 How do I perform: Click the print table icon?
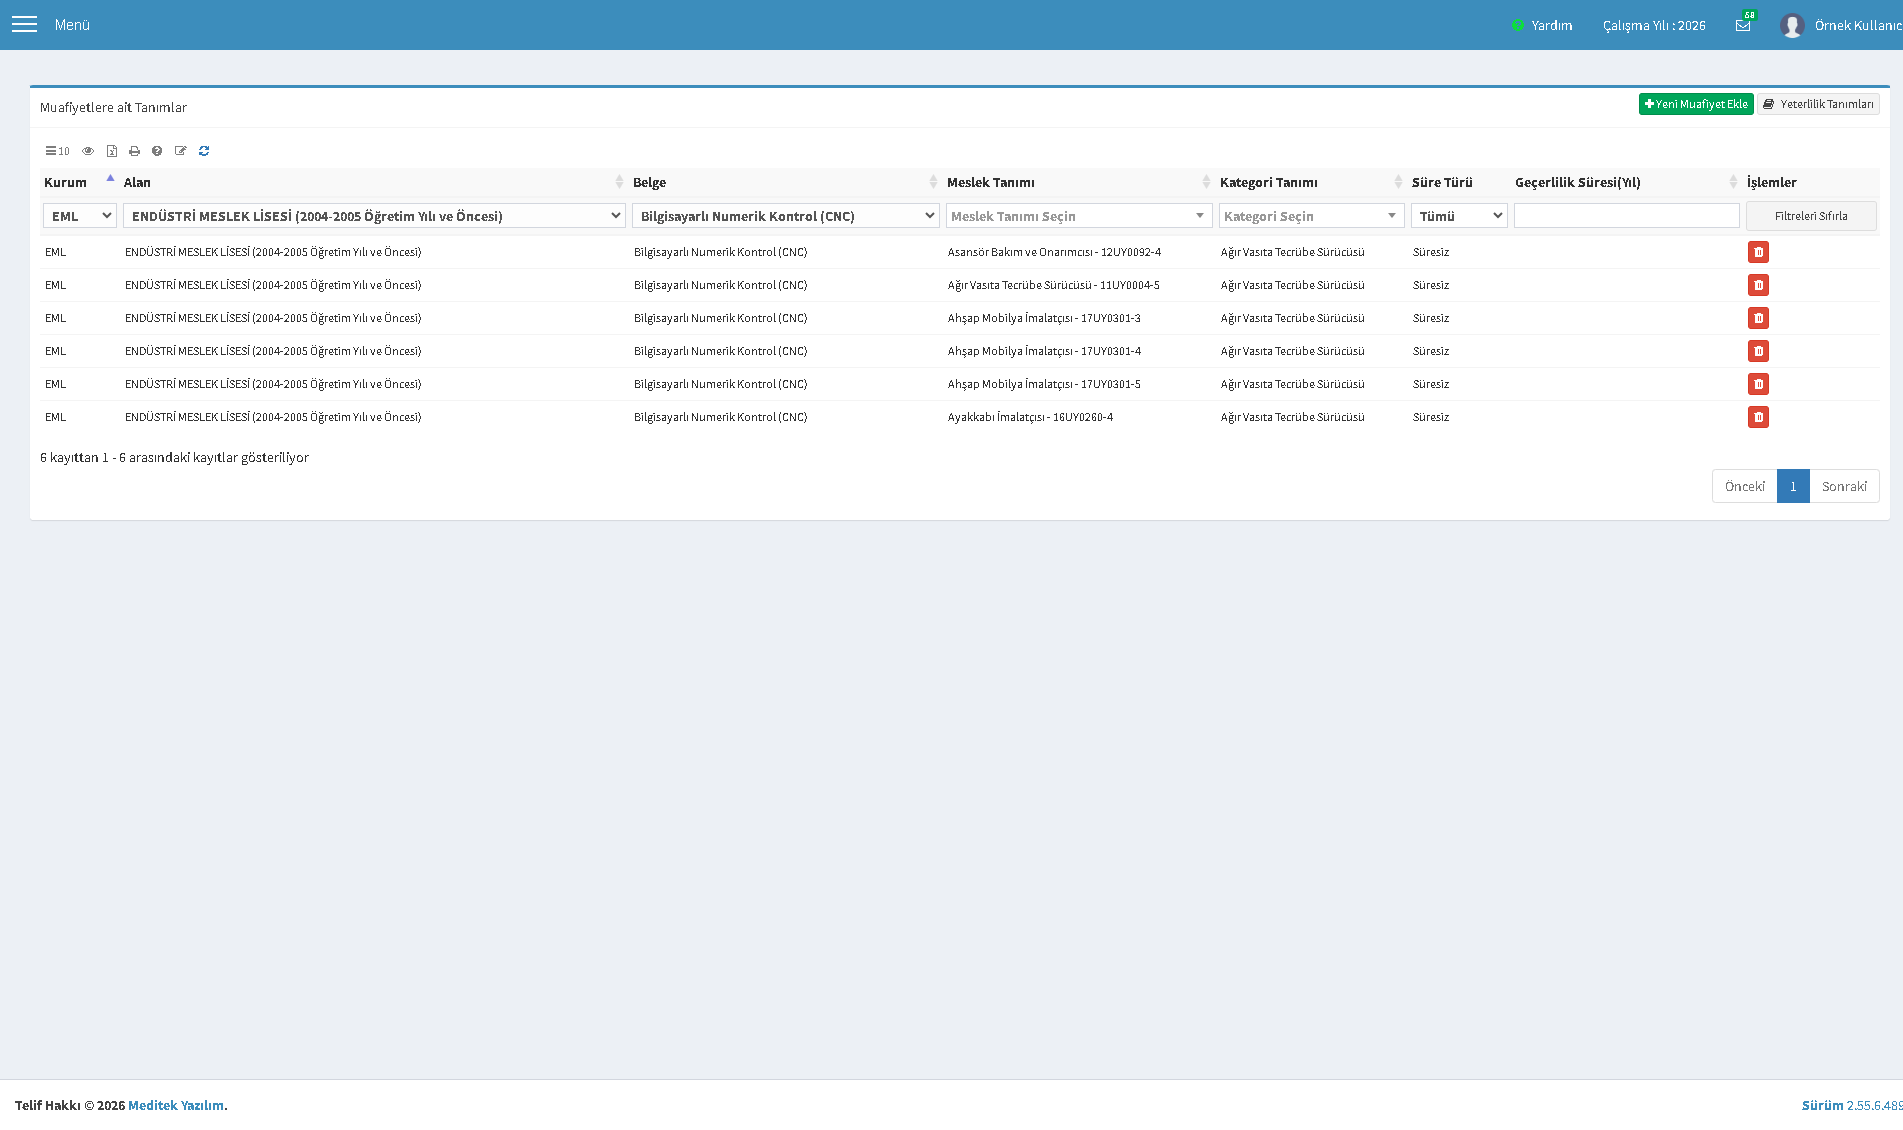point(134,151)
